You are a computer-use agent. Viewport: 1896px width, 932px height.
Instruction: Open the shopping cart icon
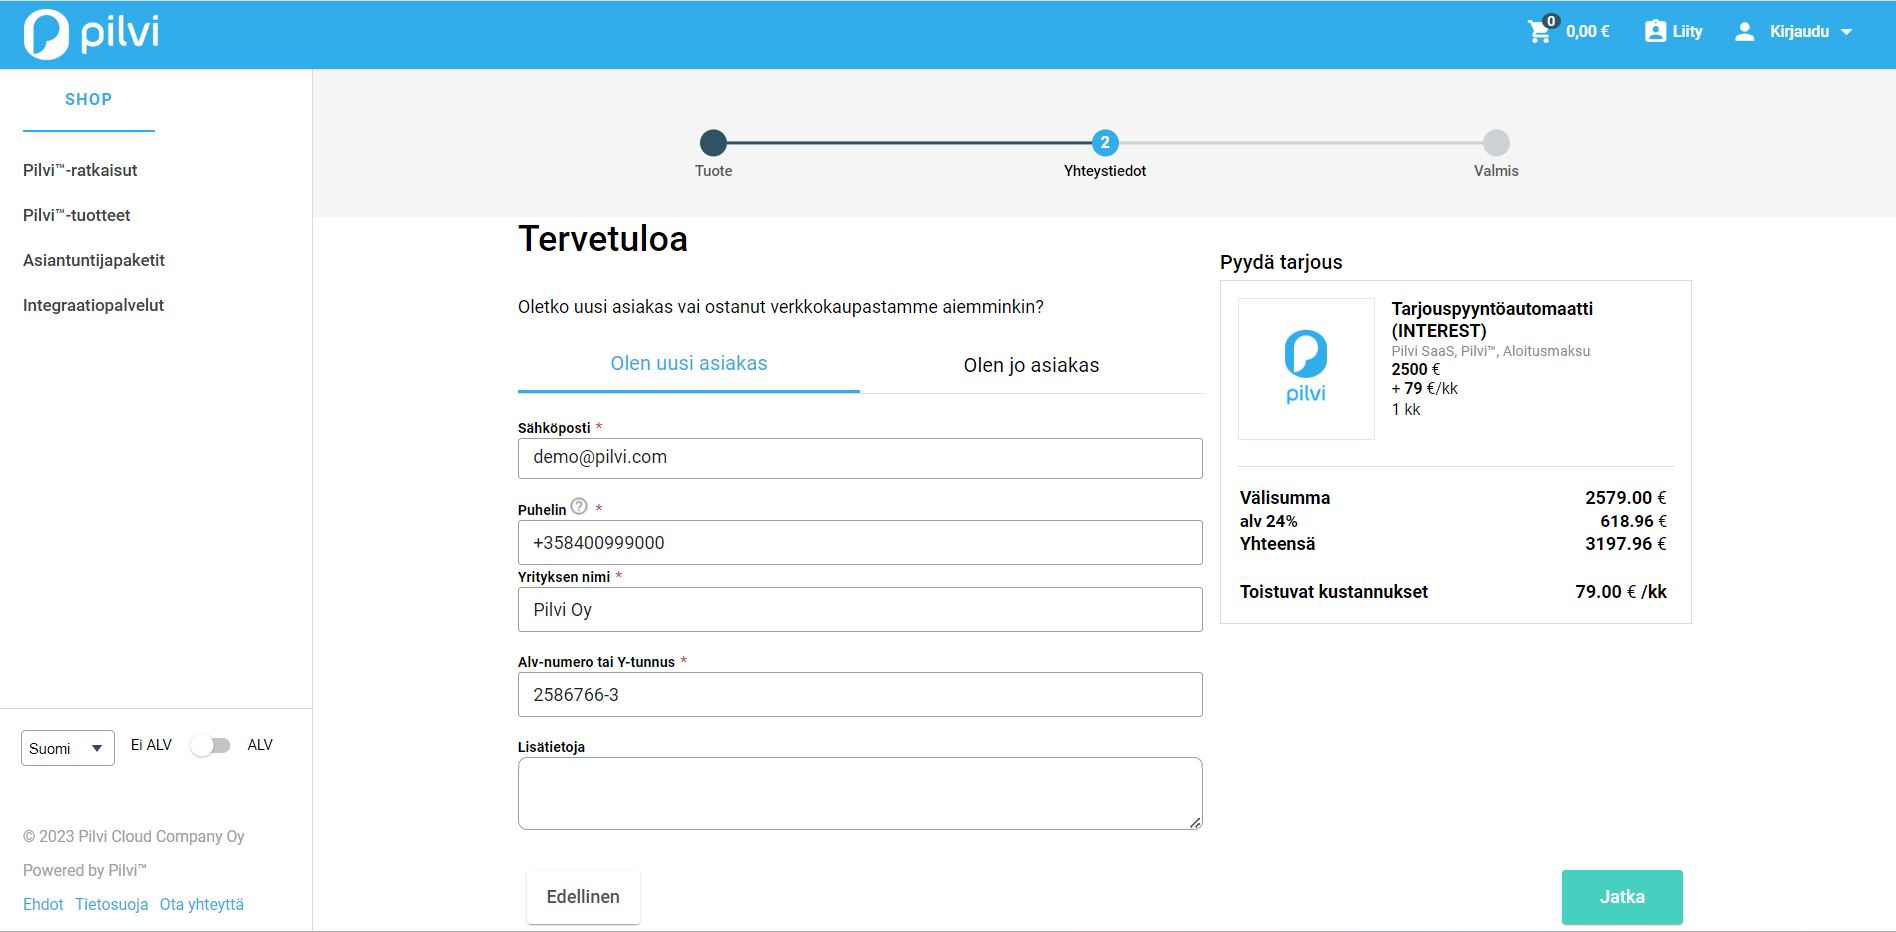1541,31
